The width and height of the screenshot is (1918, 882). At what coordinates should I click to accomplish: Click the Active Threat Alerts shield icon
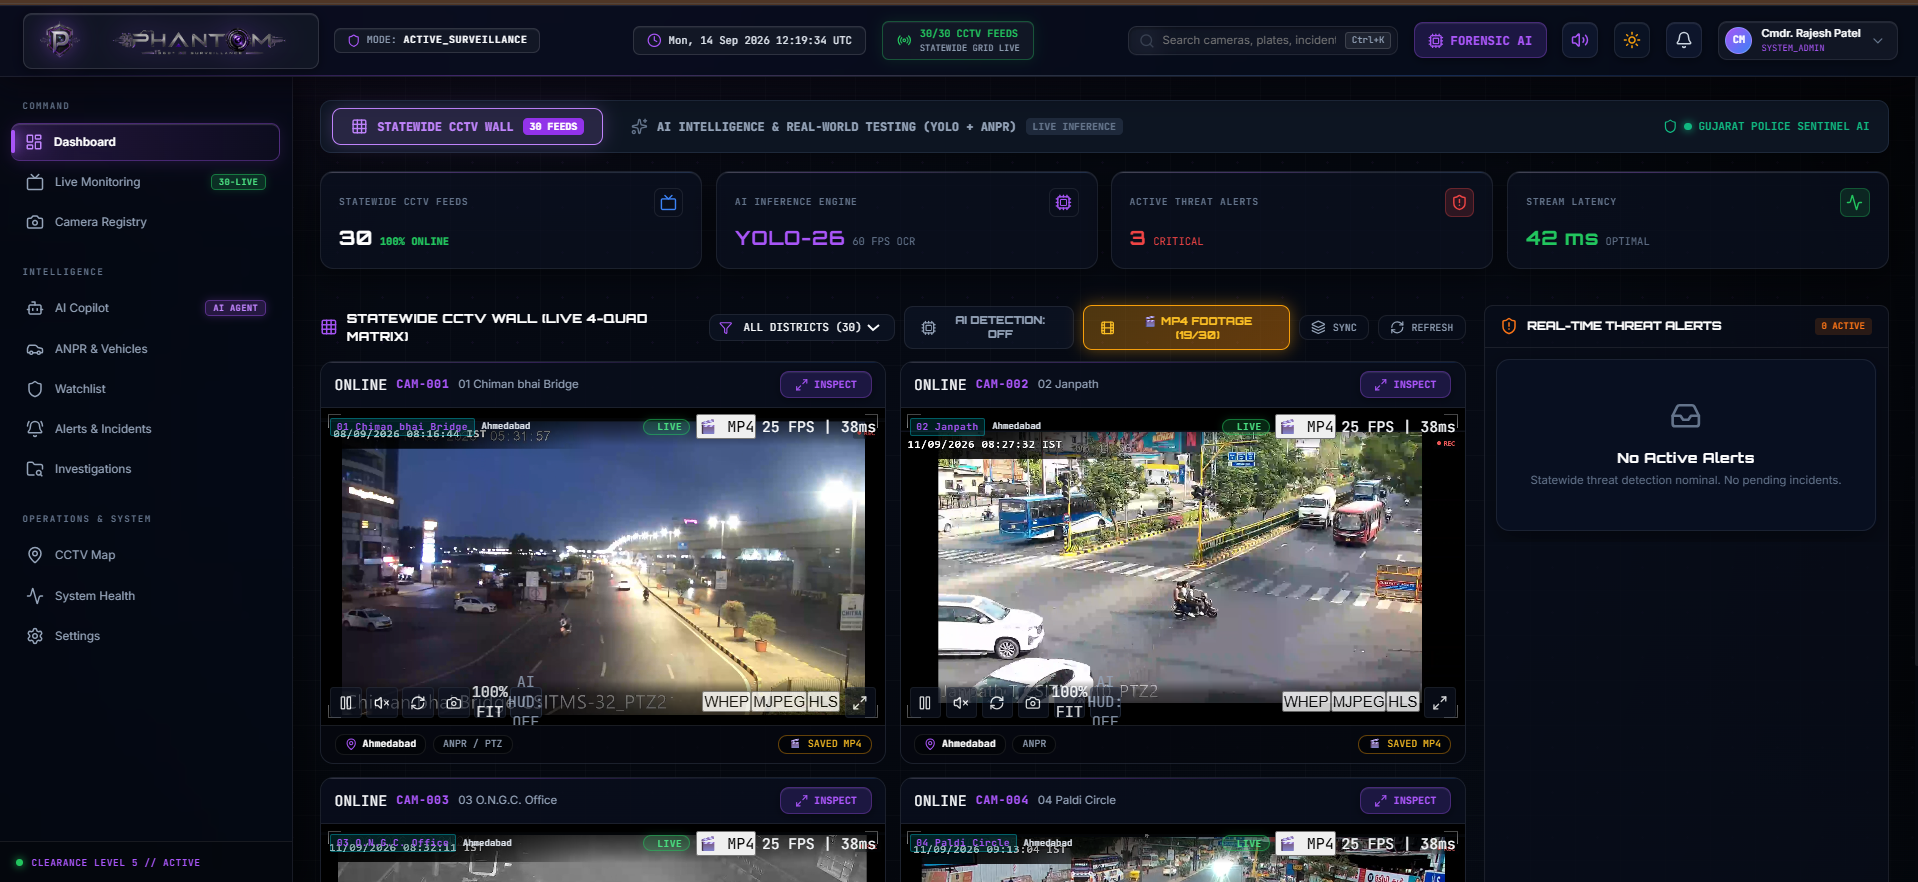pyautogui.click(x=1459, y=203)
